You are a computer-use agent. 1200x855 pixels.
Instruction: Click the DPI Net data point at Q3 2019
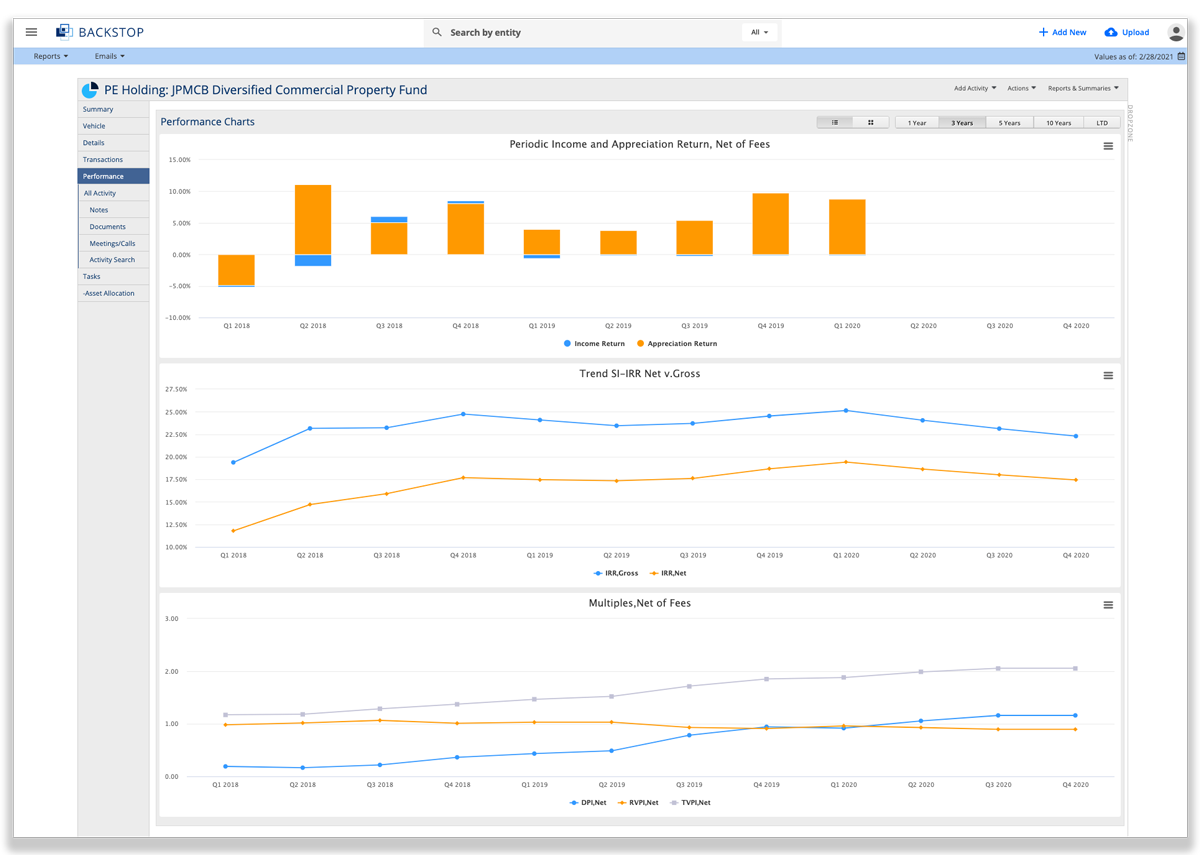689,735
